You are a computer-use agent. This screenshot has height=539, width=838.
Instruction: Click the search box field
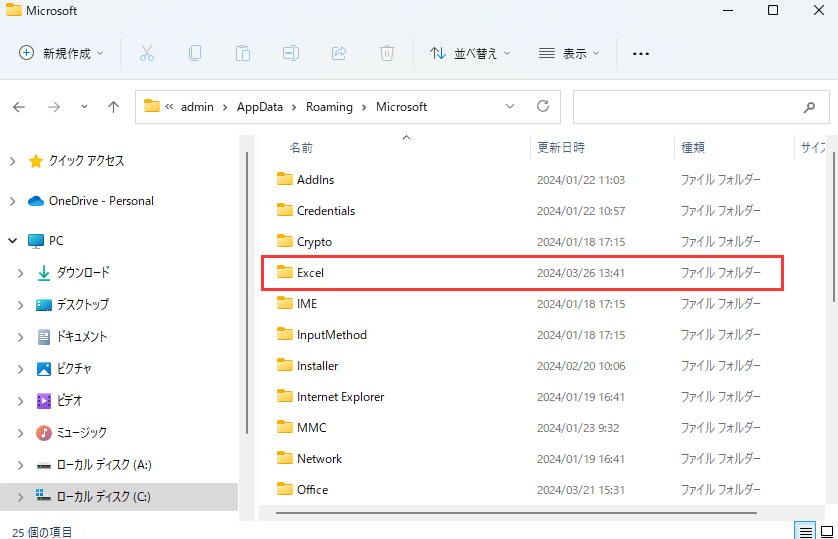[x=701, y=107]
